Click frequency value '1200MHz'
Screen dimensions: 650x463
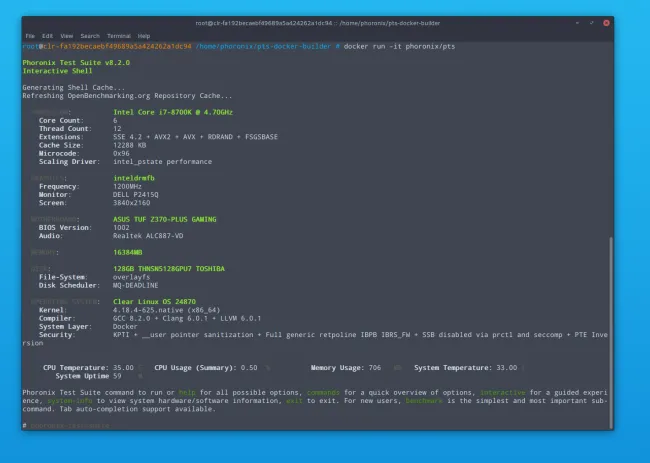[127, 187]
